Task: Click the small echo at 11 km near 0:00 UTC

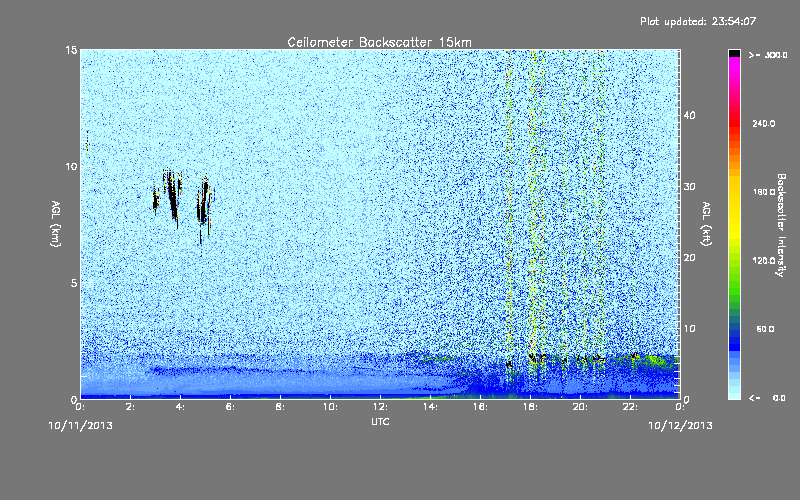Action: tap(87, 142)
